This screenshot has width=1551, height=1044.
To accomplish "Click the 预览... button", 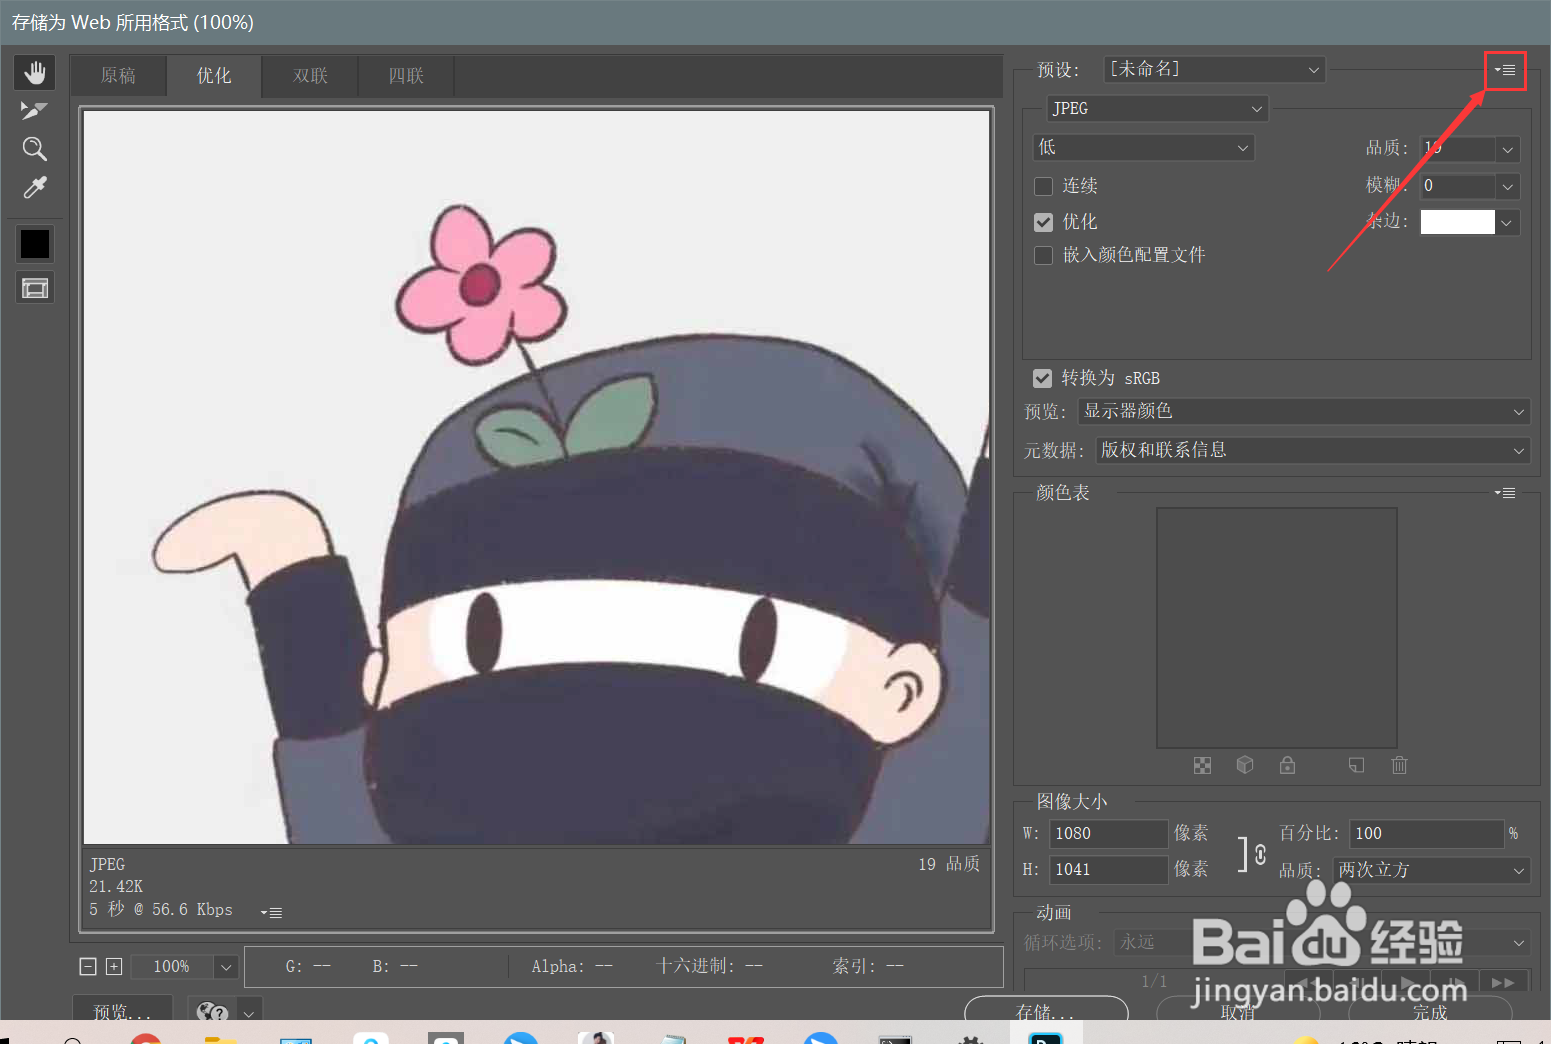I will coord(122,1010).
